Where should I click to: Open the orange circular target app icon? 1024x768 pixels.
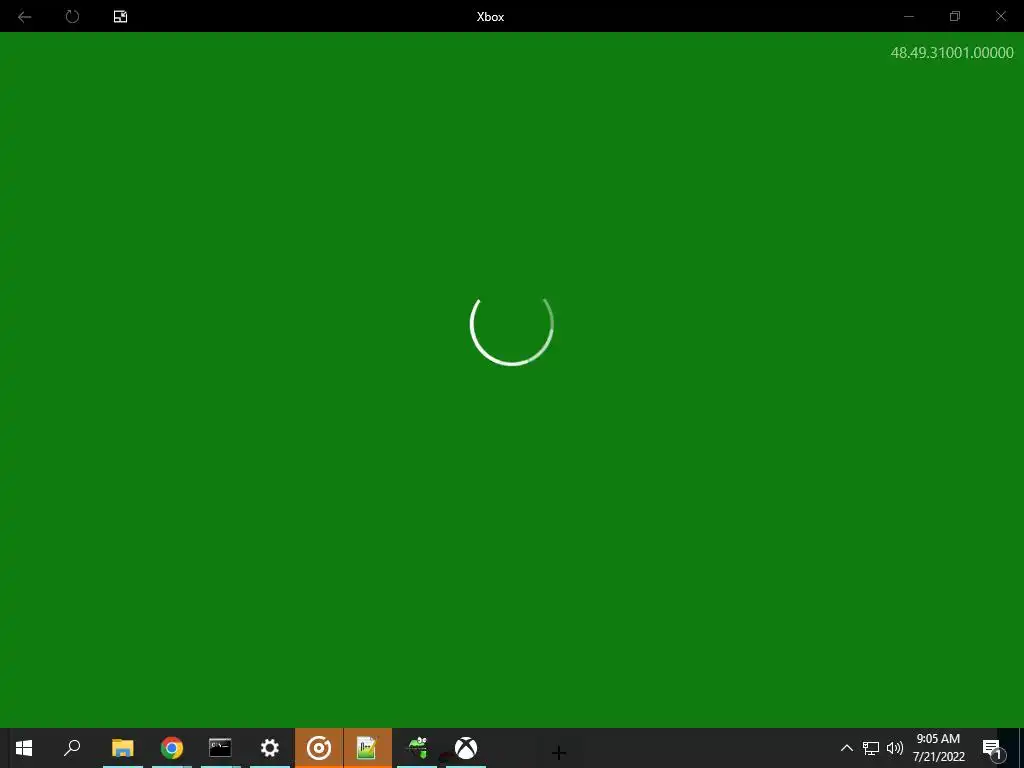pos(319,748)
